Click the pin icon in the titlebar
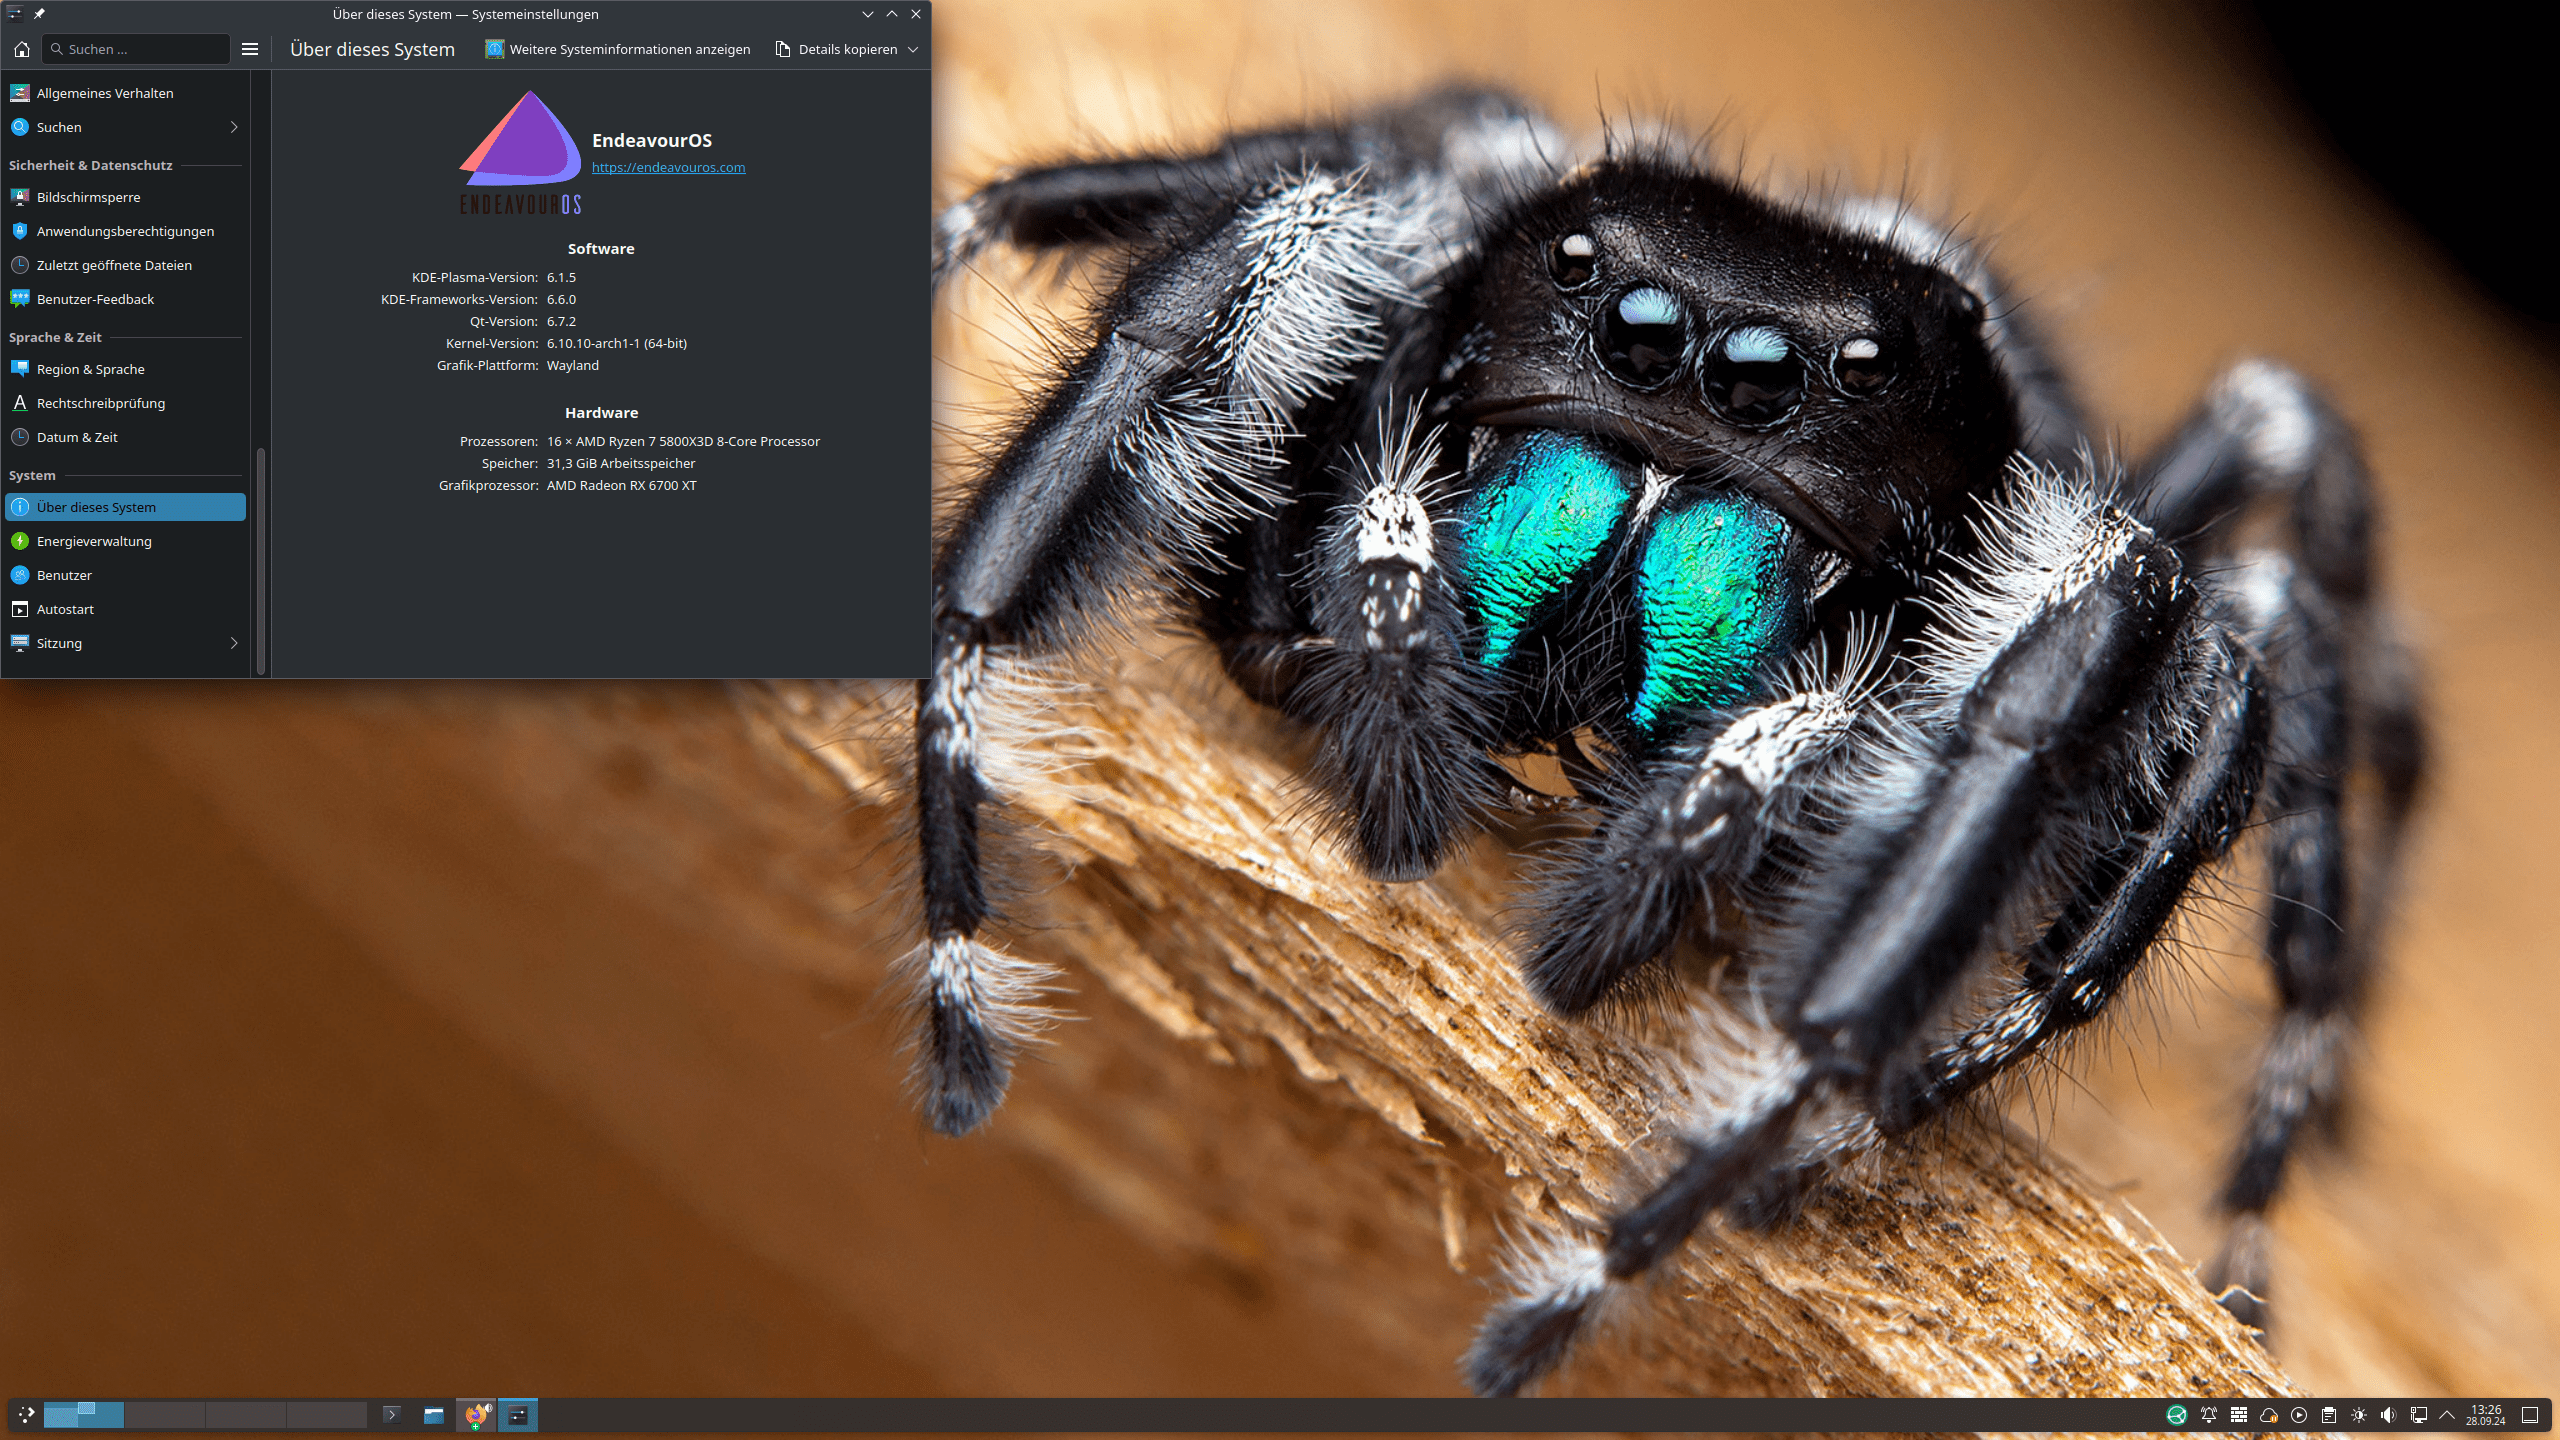 [39, 14]
